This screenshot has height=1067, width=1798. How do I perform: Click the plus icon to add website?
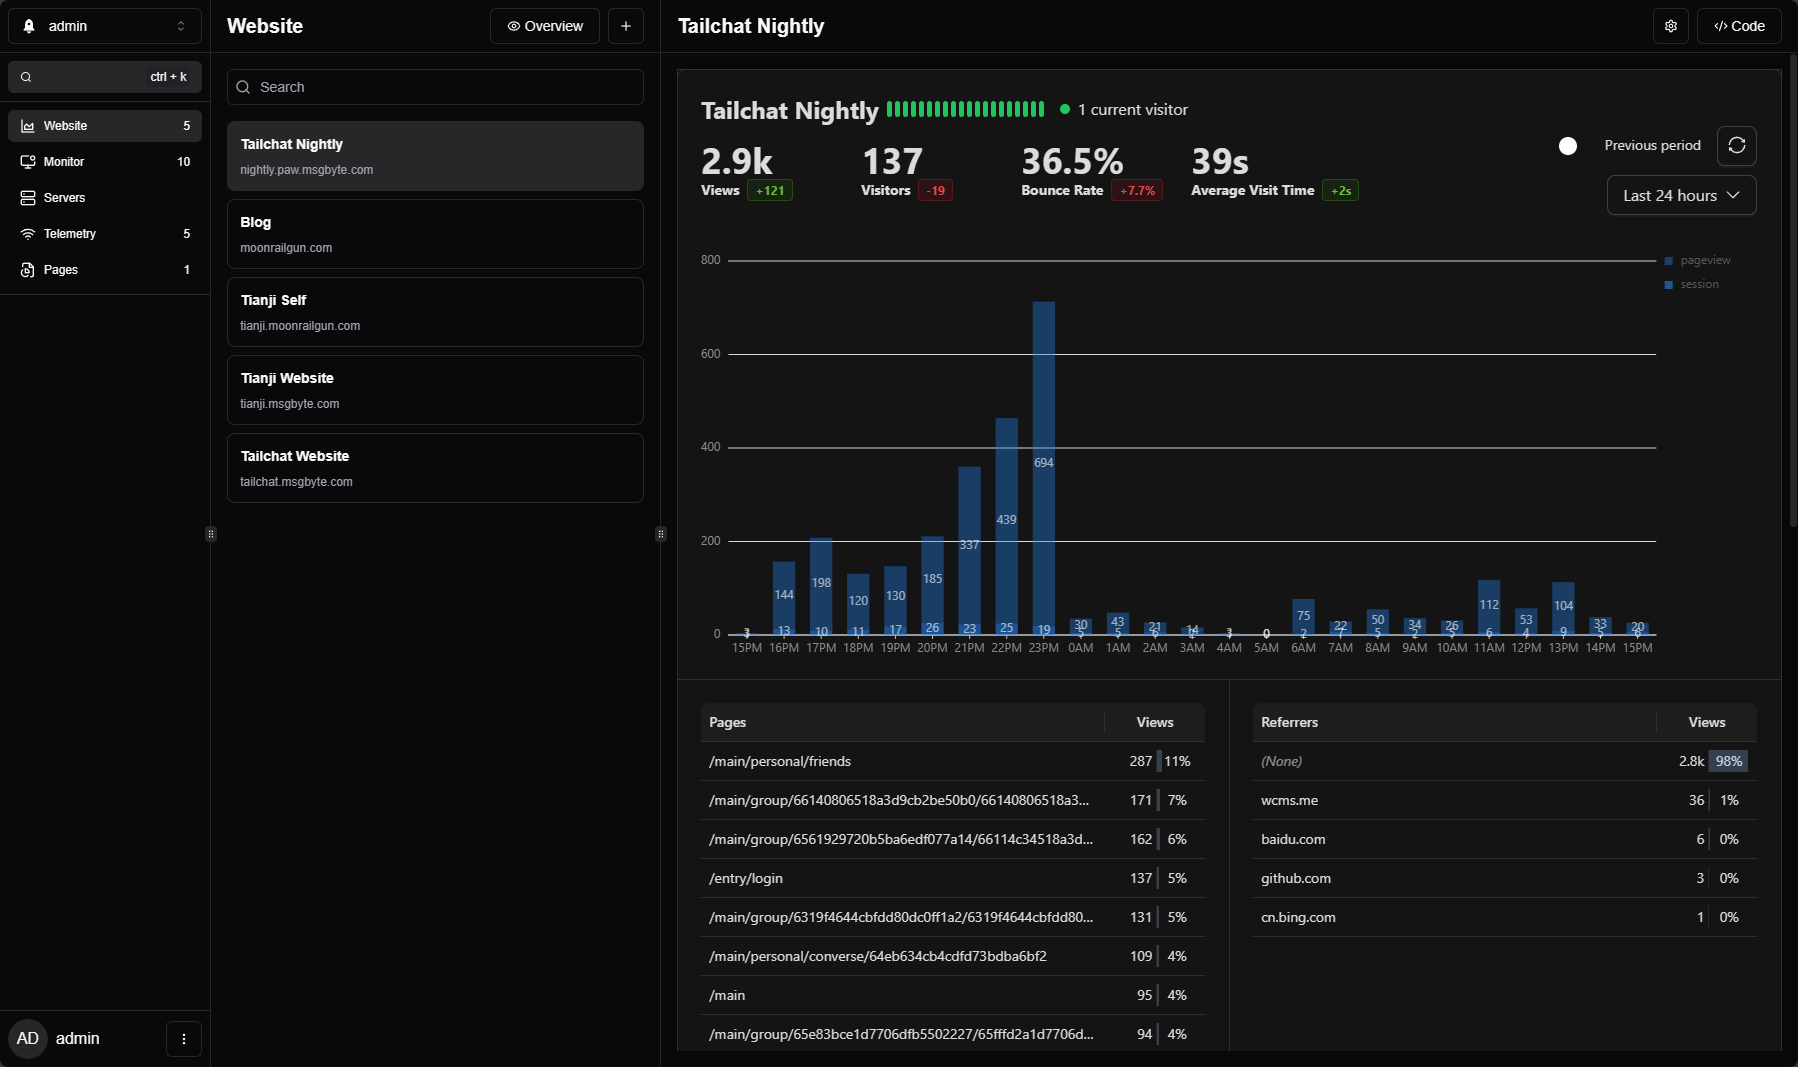click(x=625, y=26)
